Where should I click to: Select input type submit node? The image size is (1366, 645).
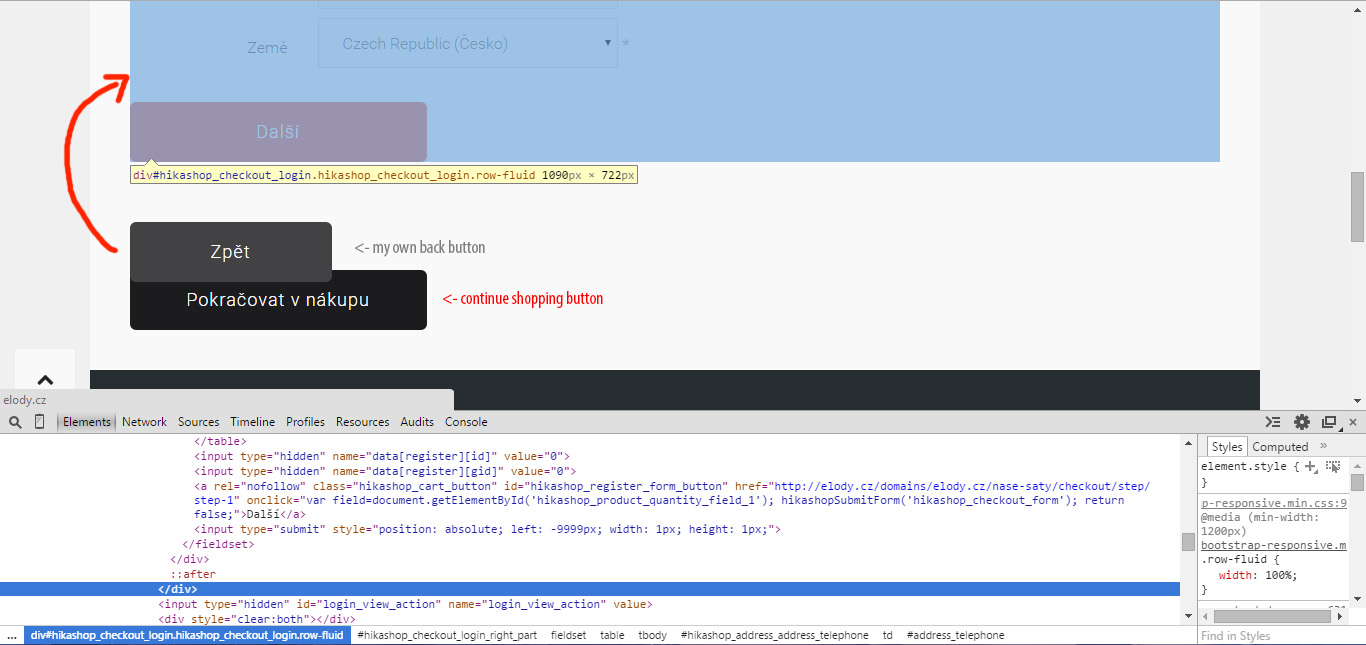click(x=487, y=530)
